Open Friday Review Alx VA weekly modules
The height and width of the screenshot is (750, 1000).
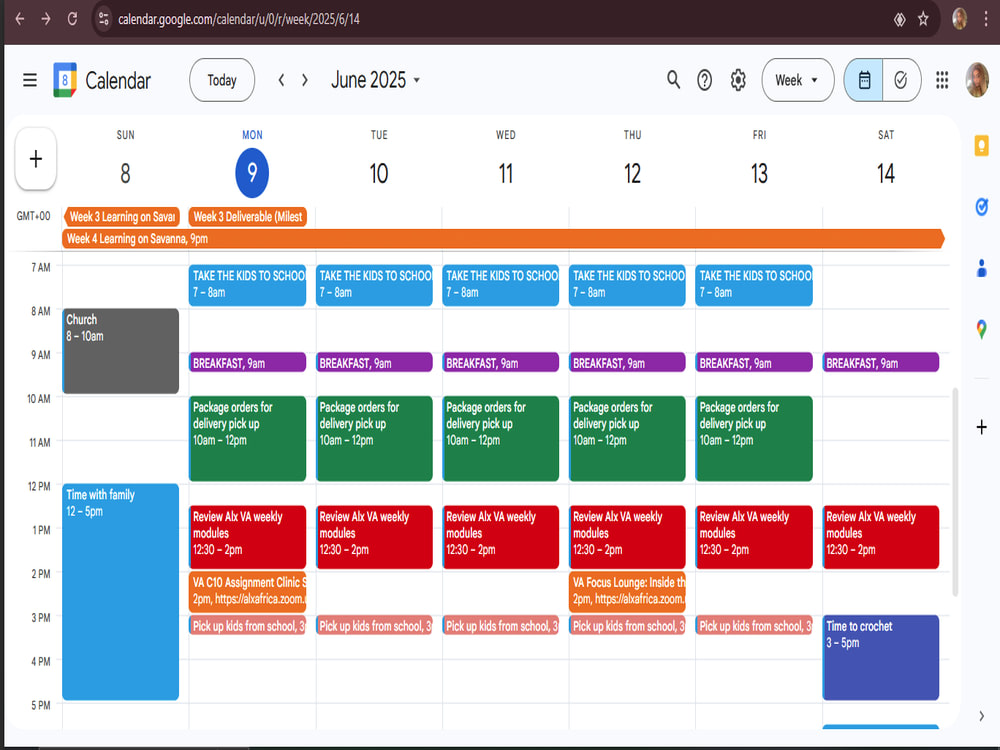coord(754,537)
